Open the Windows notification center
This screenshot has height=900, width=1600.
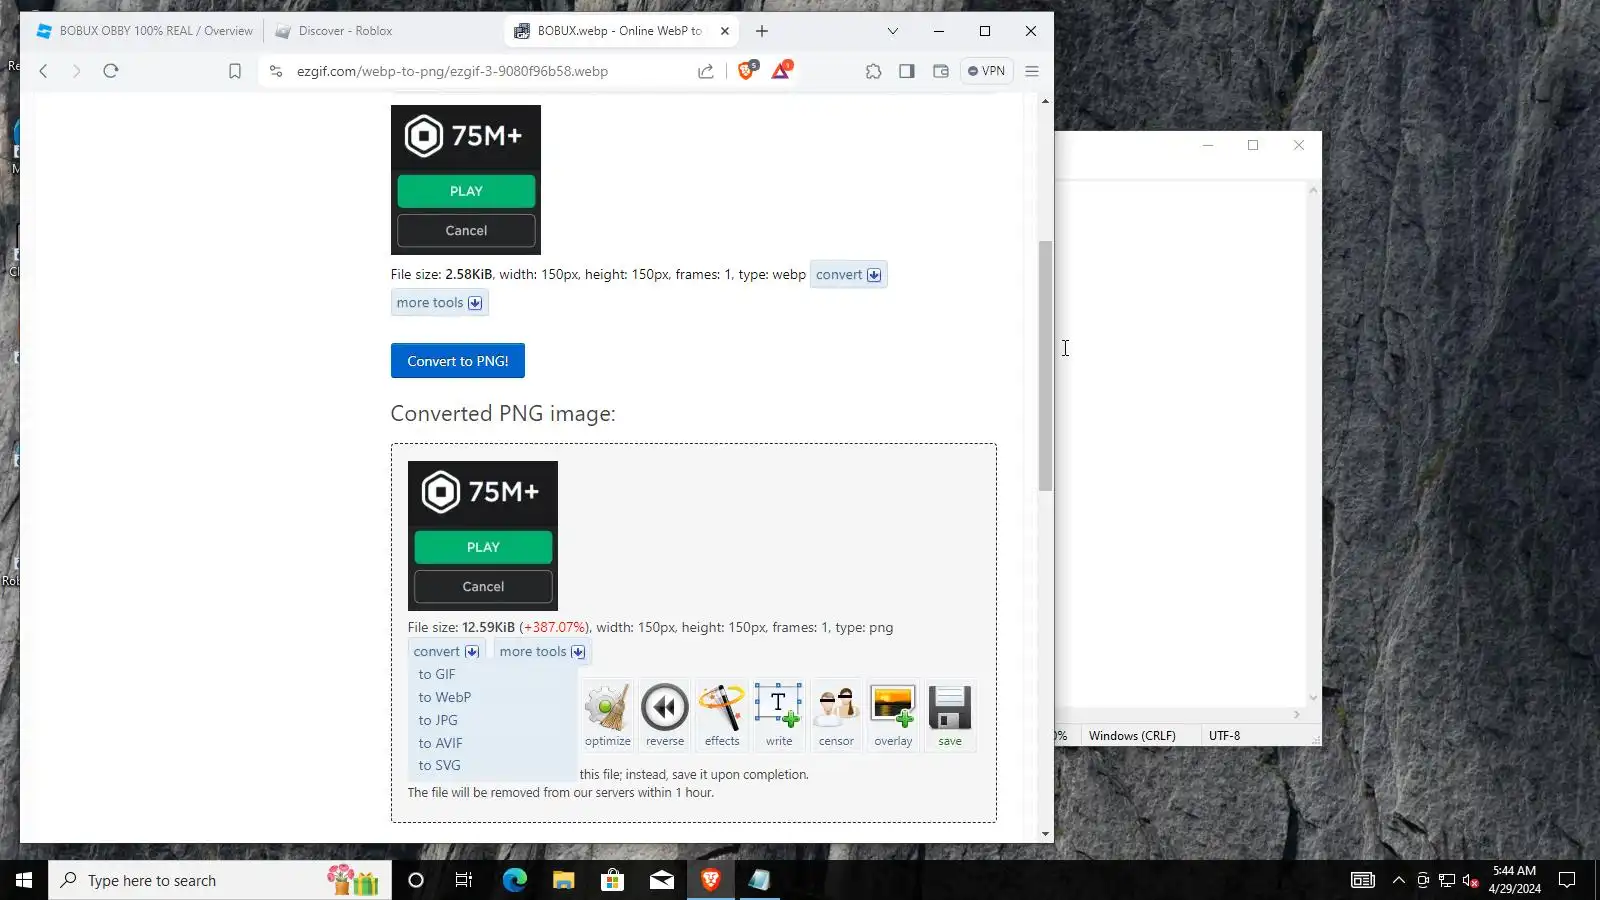coord(1567,880)
